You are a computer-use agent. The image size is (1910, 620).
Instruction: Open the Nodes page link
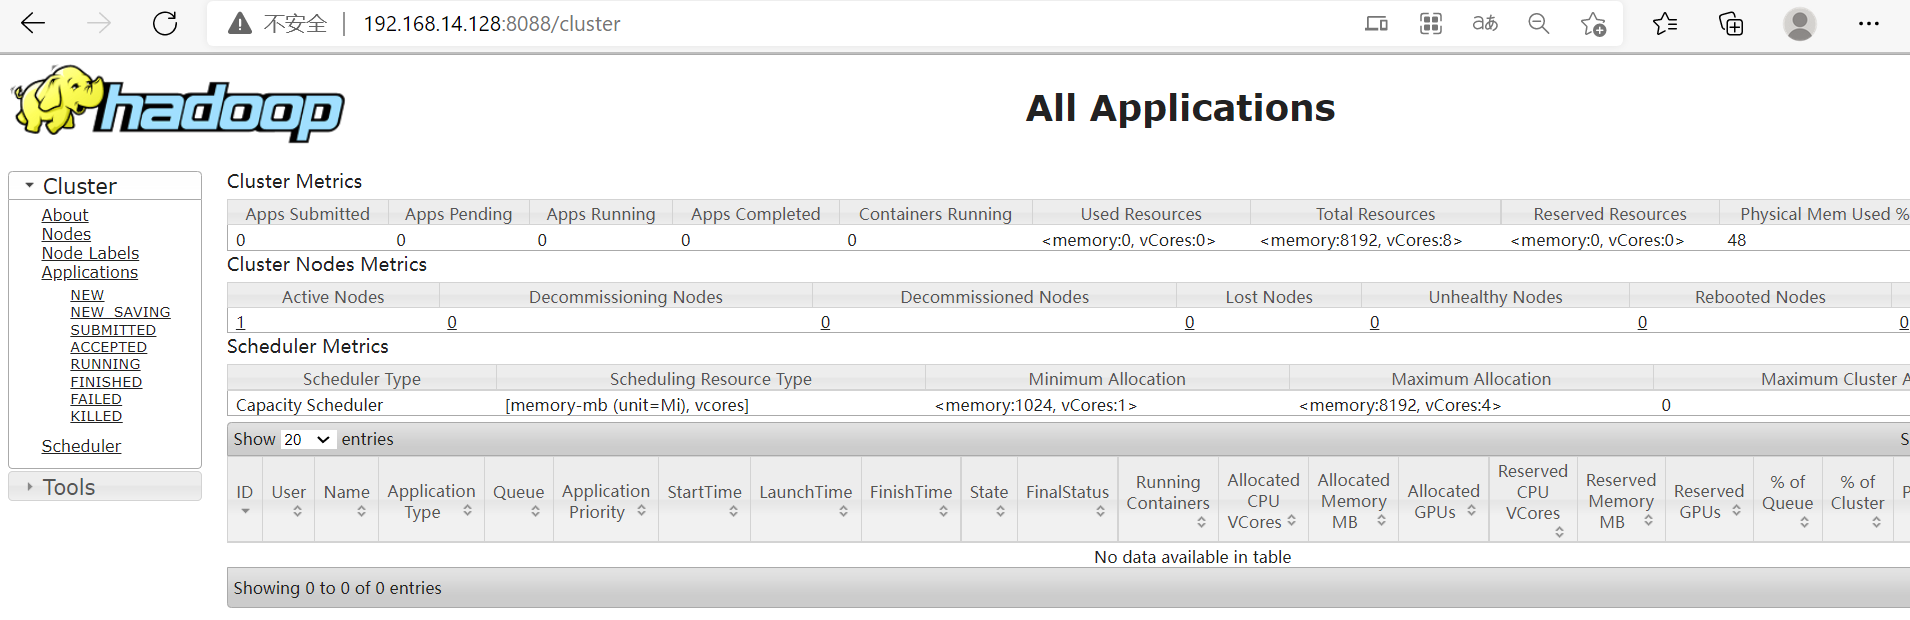pyautogui.click(x=66, y=234)
